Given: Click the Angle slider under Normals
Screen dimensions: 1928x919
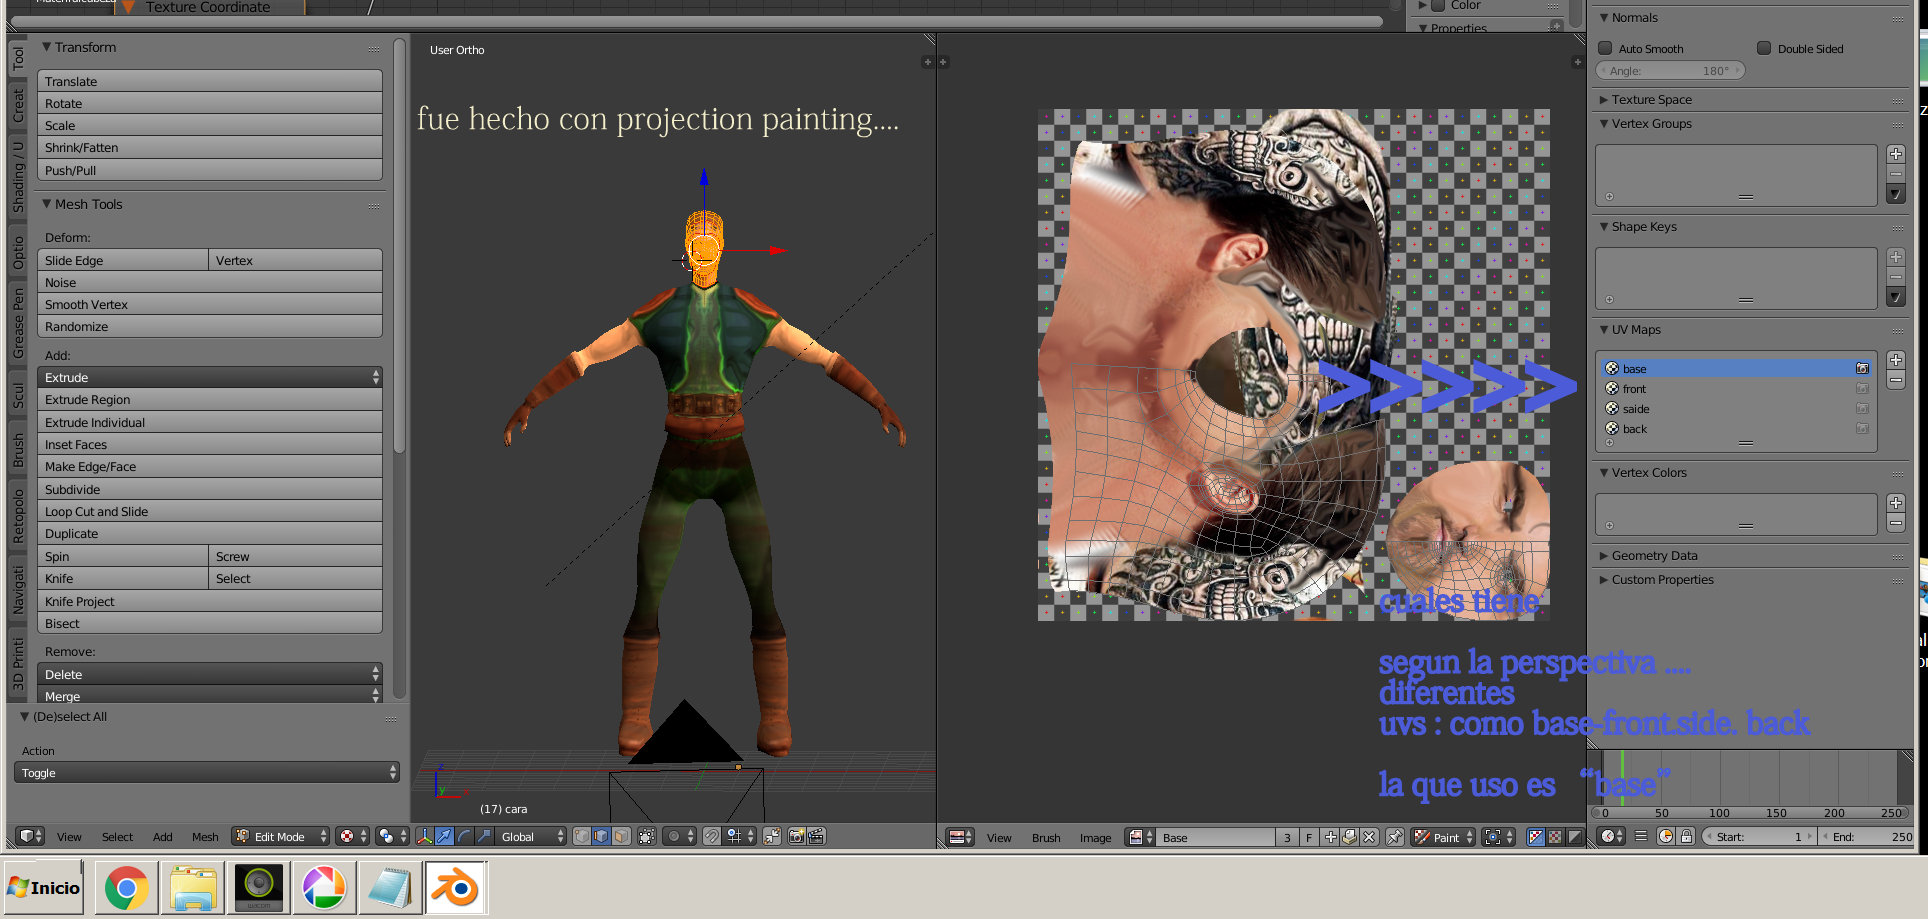Looking at the screenshot, I should [1670, 71].
